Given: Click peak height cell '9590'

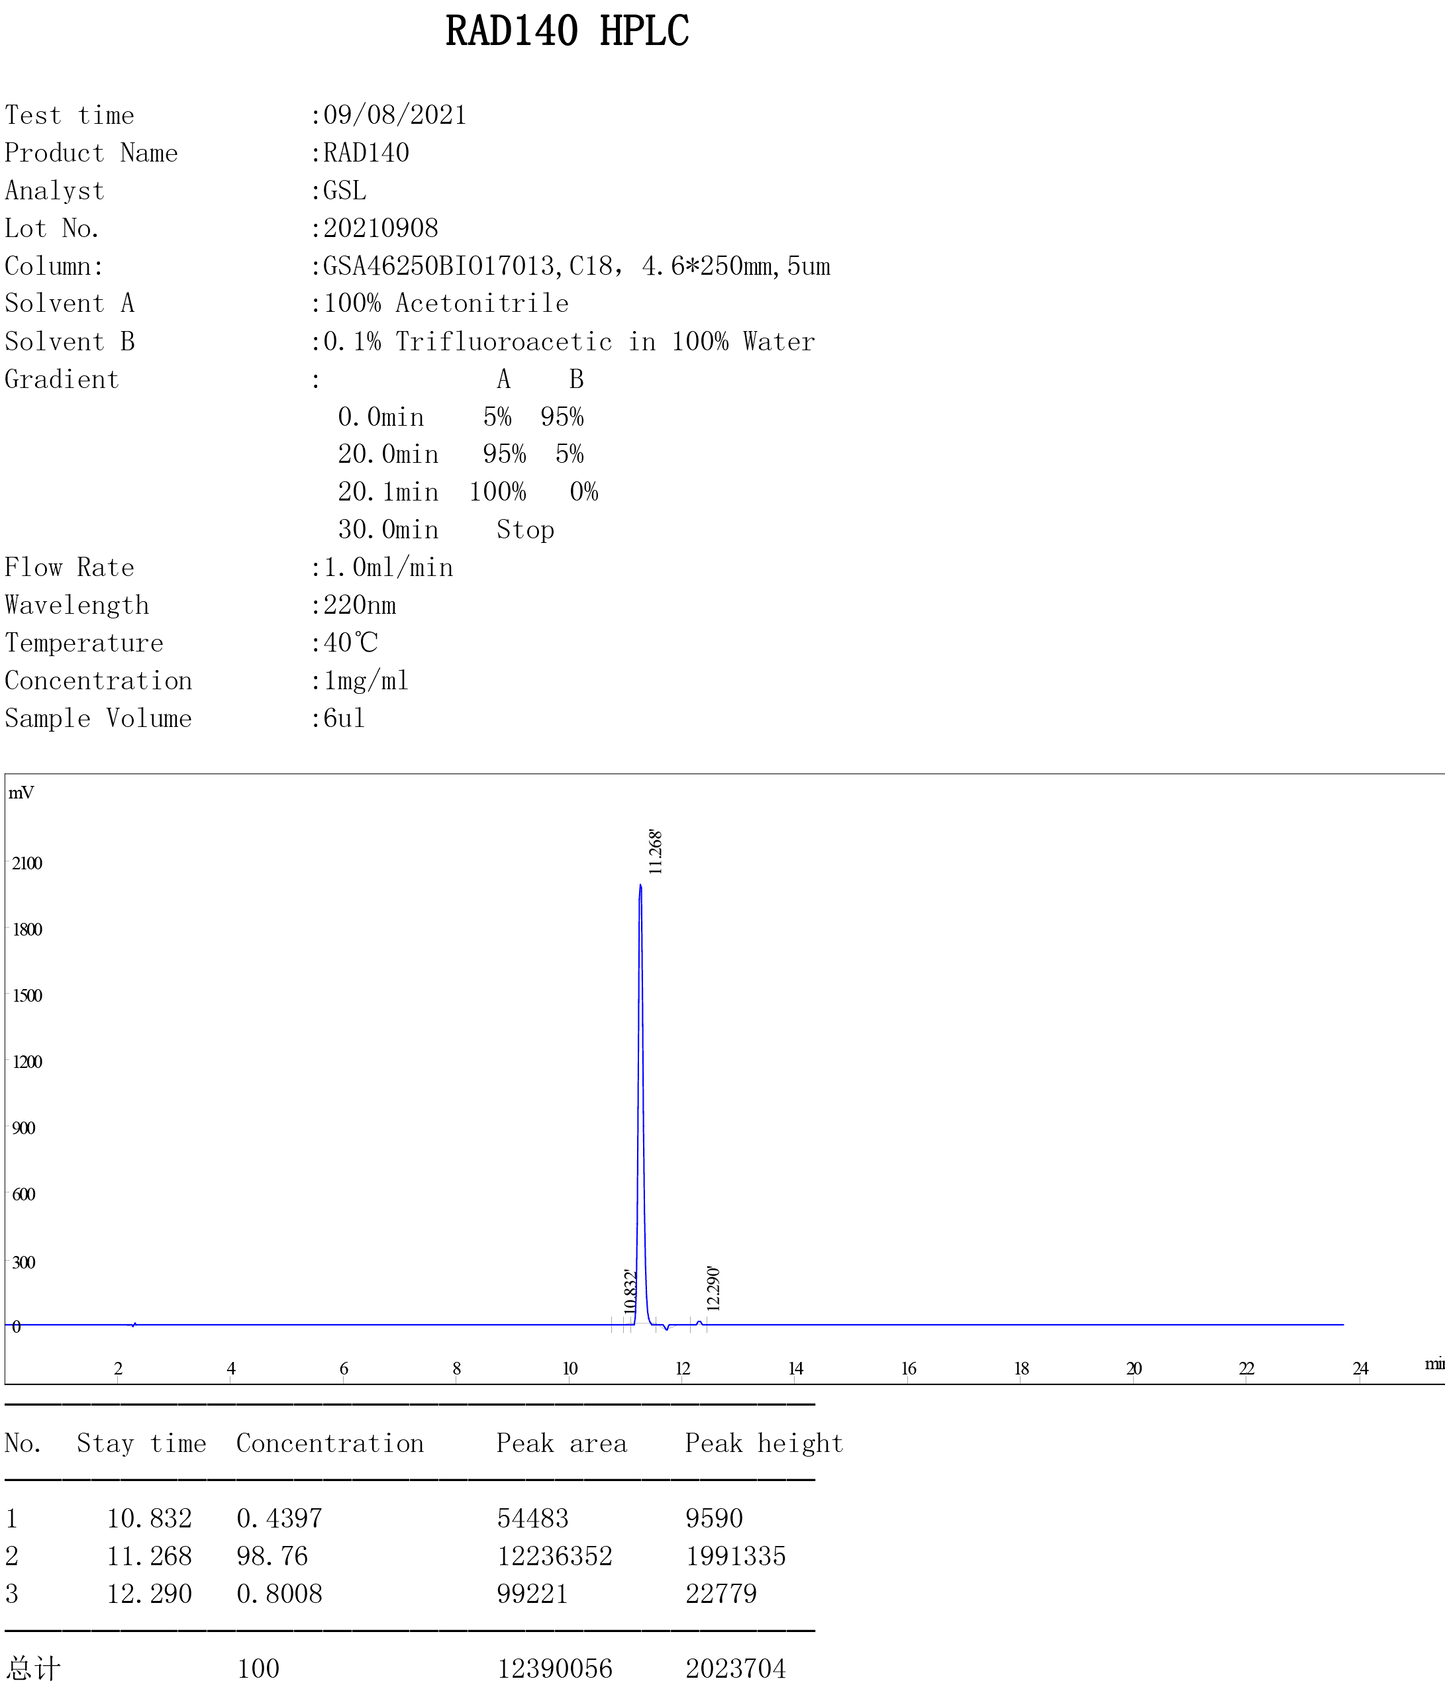Looking at the screenshot, I should point(714,1518).
